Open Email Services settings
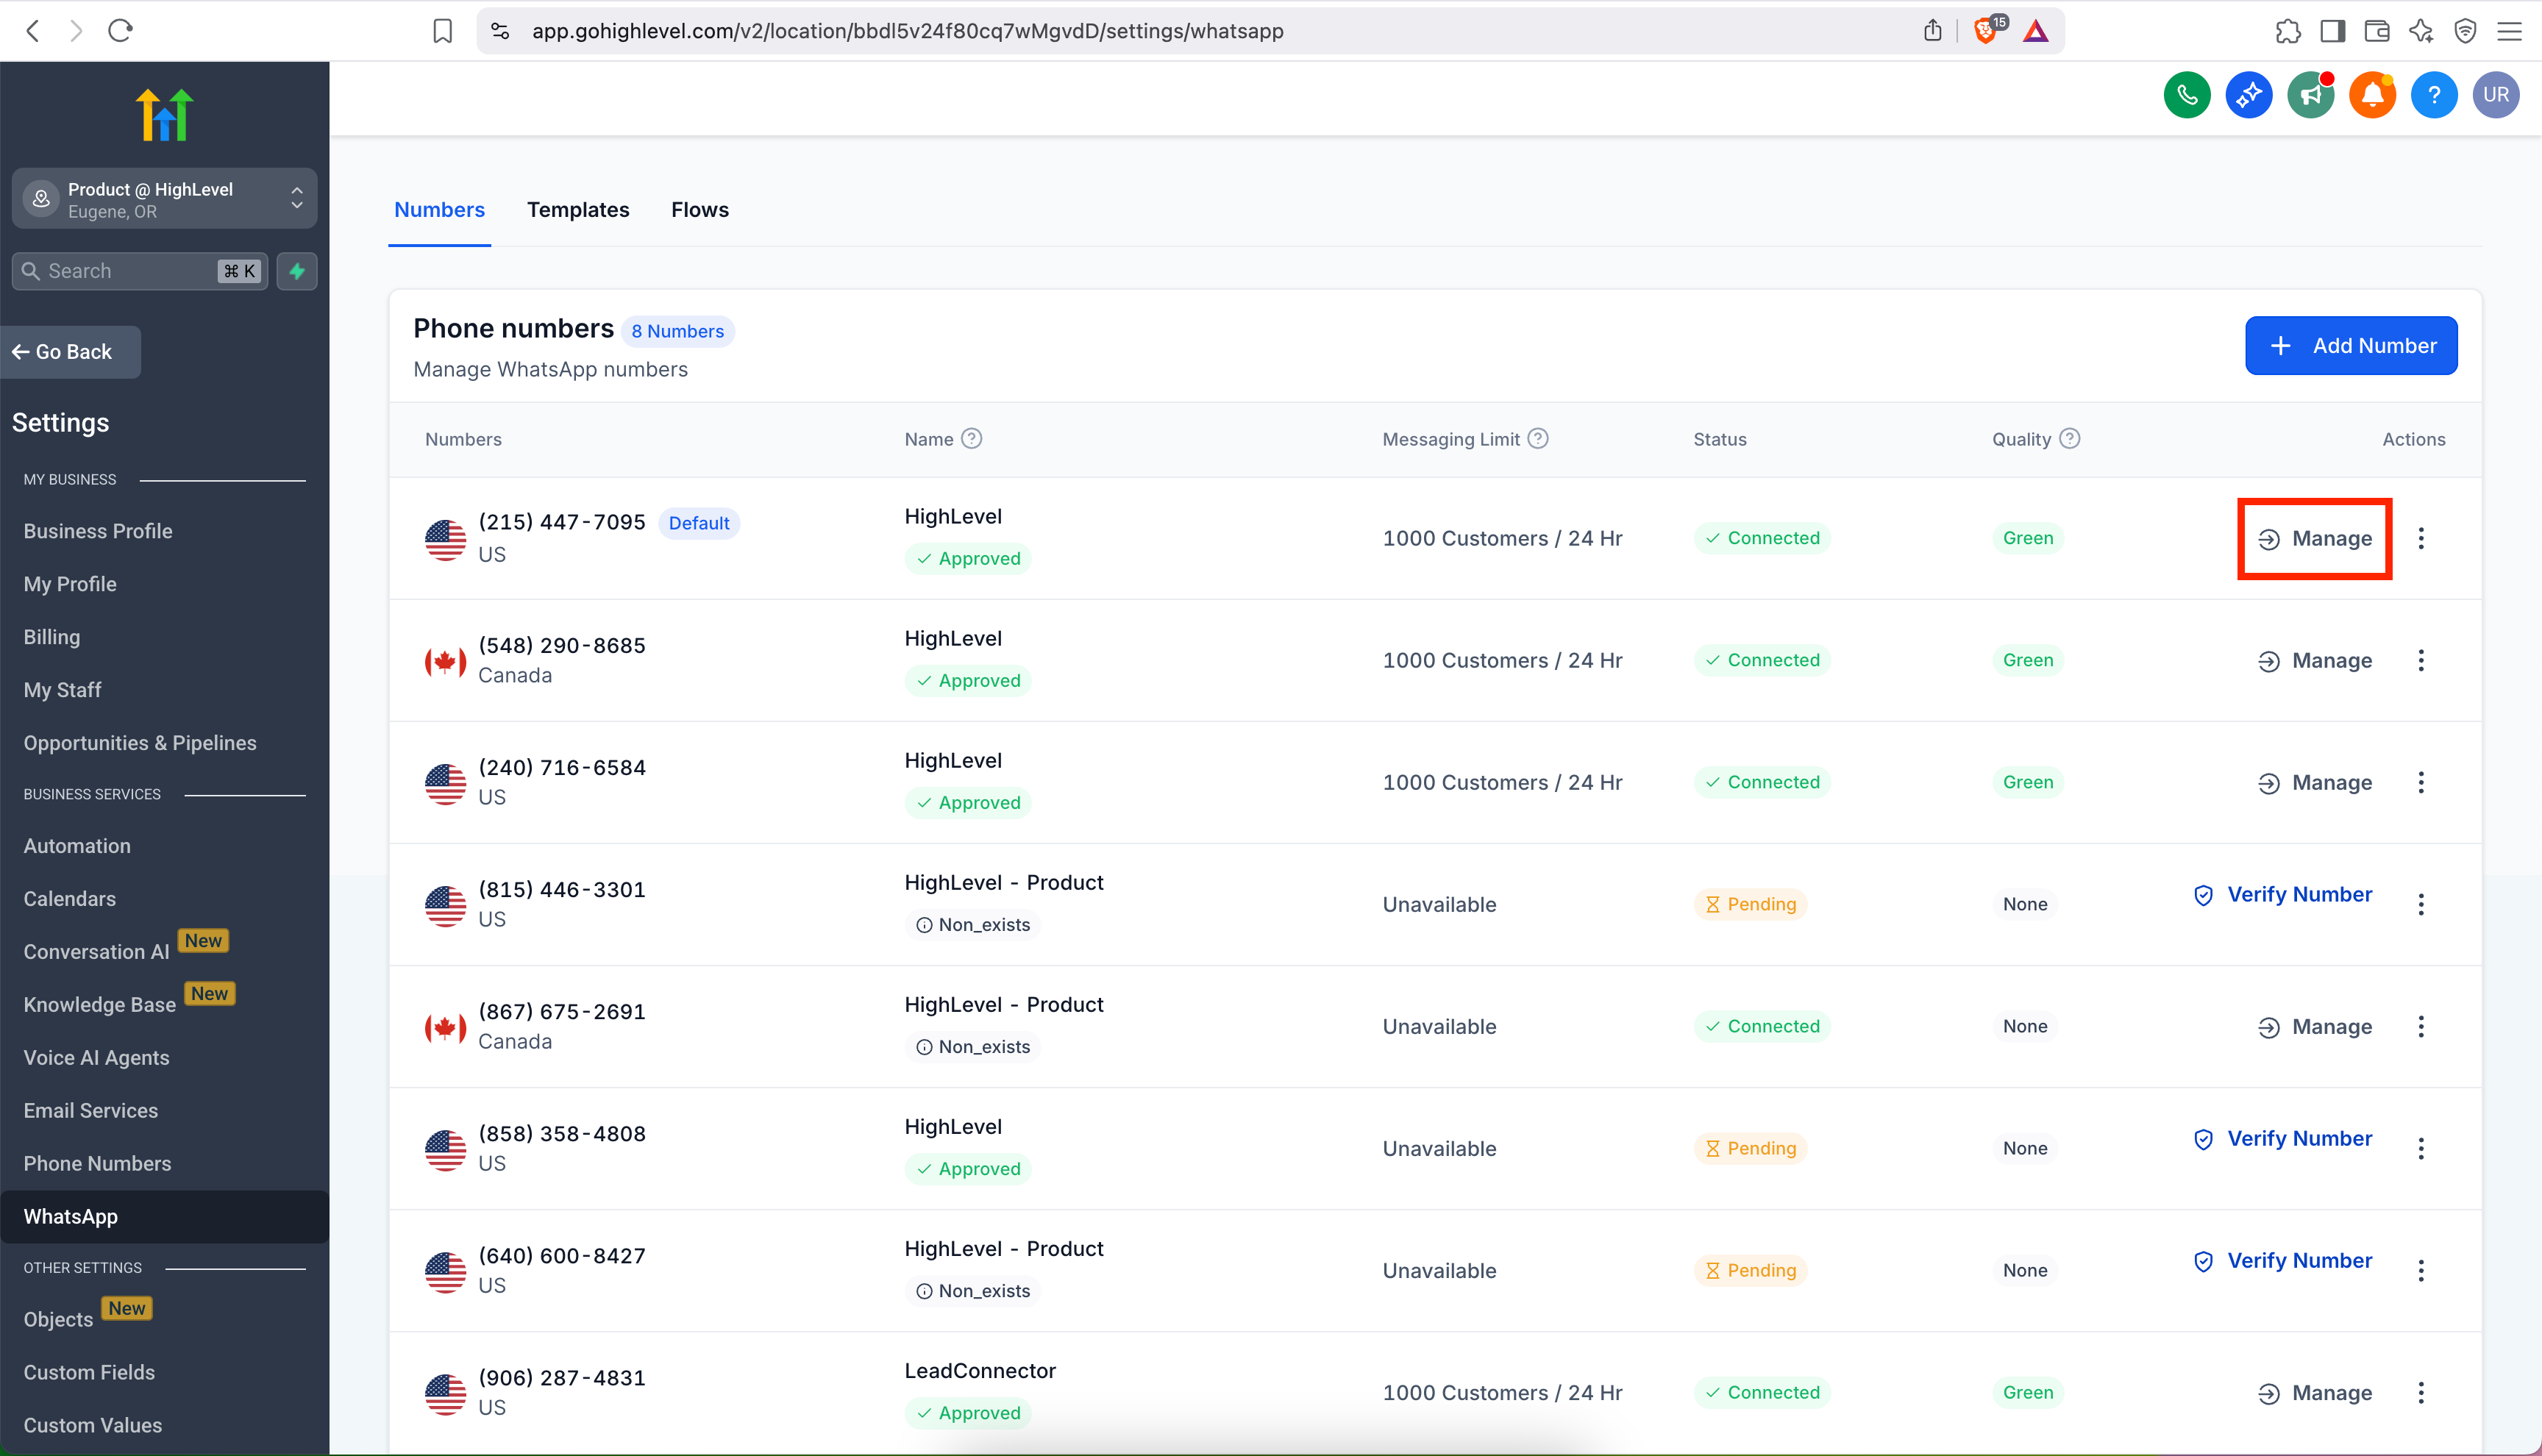Image resolution: width=2542 pixels, height=1456 pixels. 91,1111
